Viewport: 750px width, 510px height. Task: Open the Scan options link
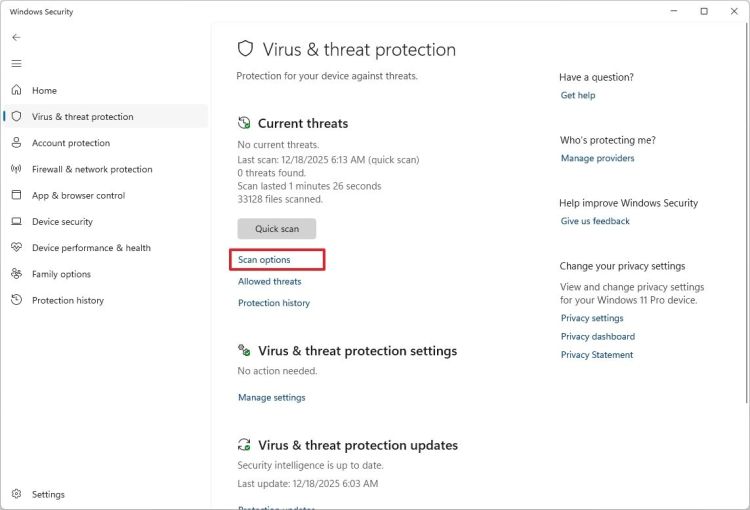(264, 260)
